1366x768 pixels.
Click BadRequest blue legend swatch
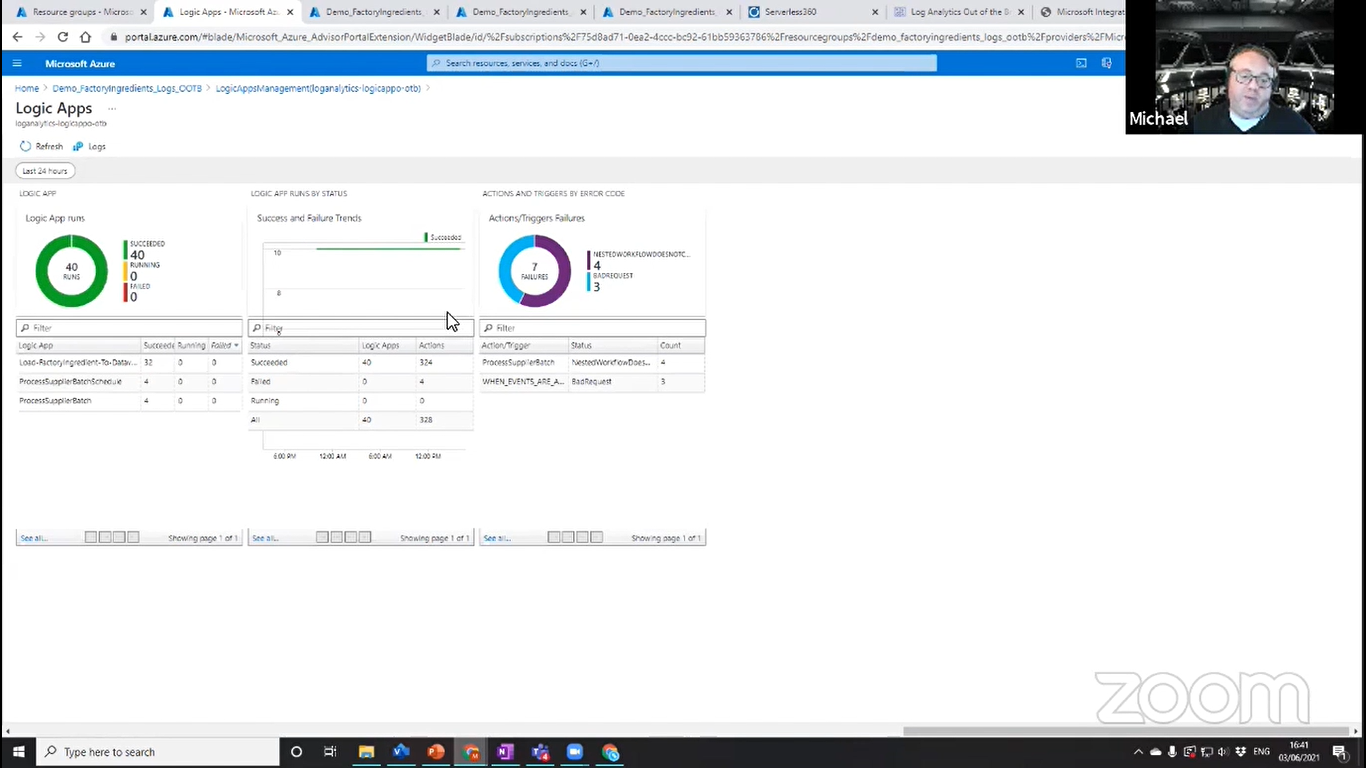pyautogui.click(x=589, y=282)
